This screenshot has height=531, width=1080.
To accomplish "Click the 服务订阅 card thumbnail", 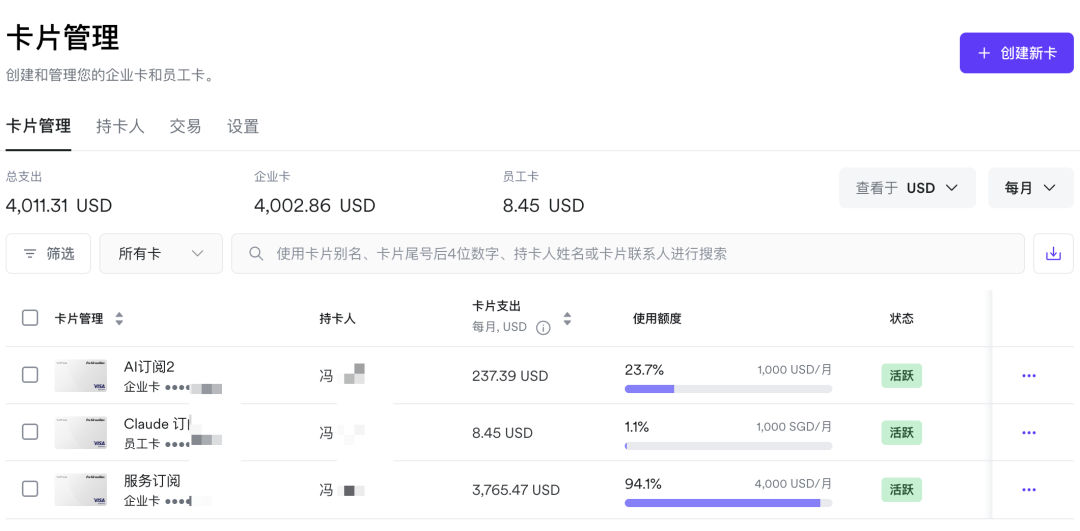I will tap(81, 490).
